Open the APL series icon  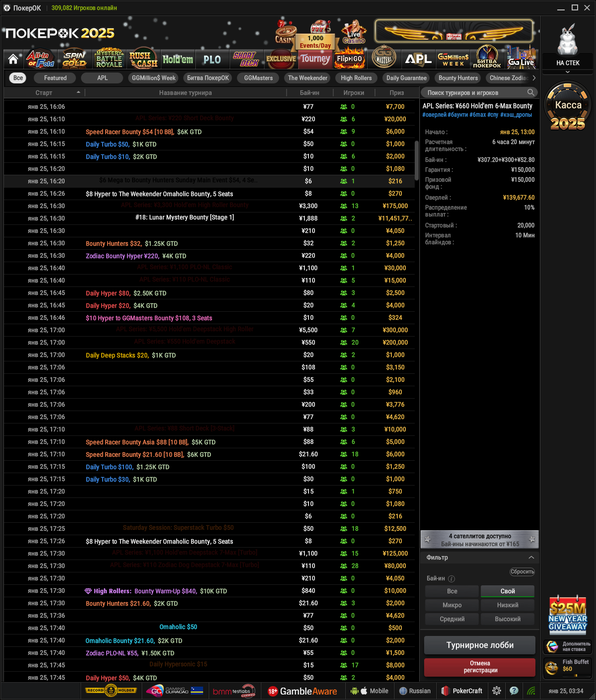[418, 58]
